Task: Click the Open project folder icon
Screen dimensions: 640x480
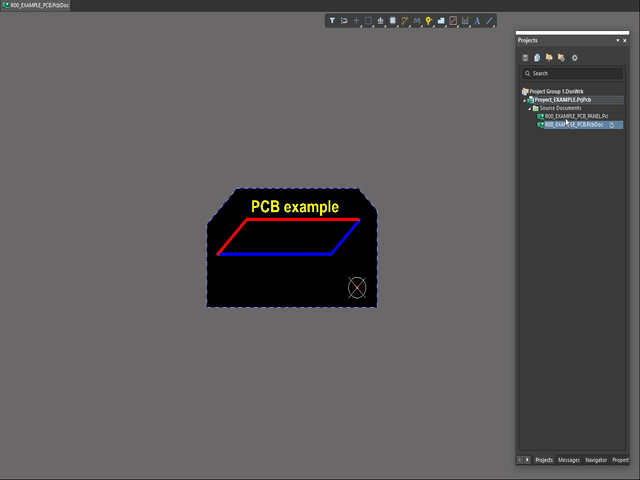Action: pos(549,58)
